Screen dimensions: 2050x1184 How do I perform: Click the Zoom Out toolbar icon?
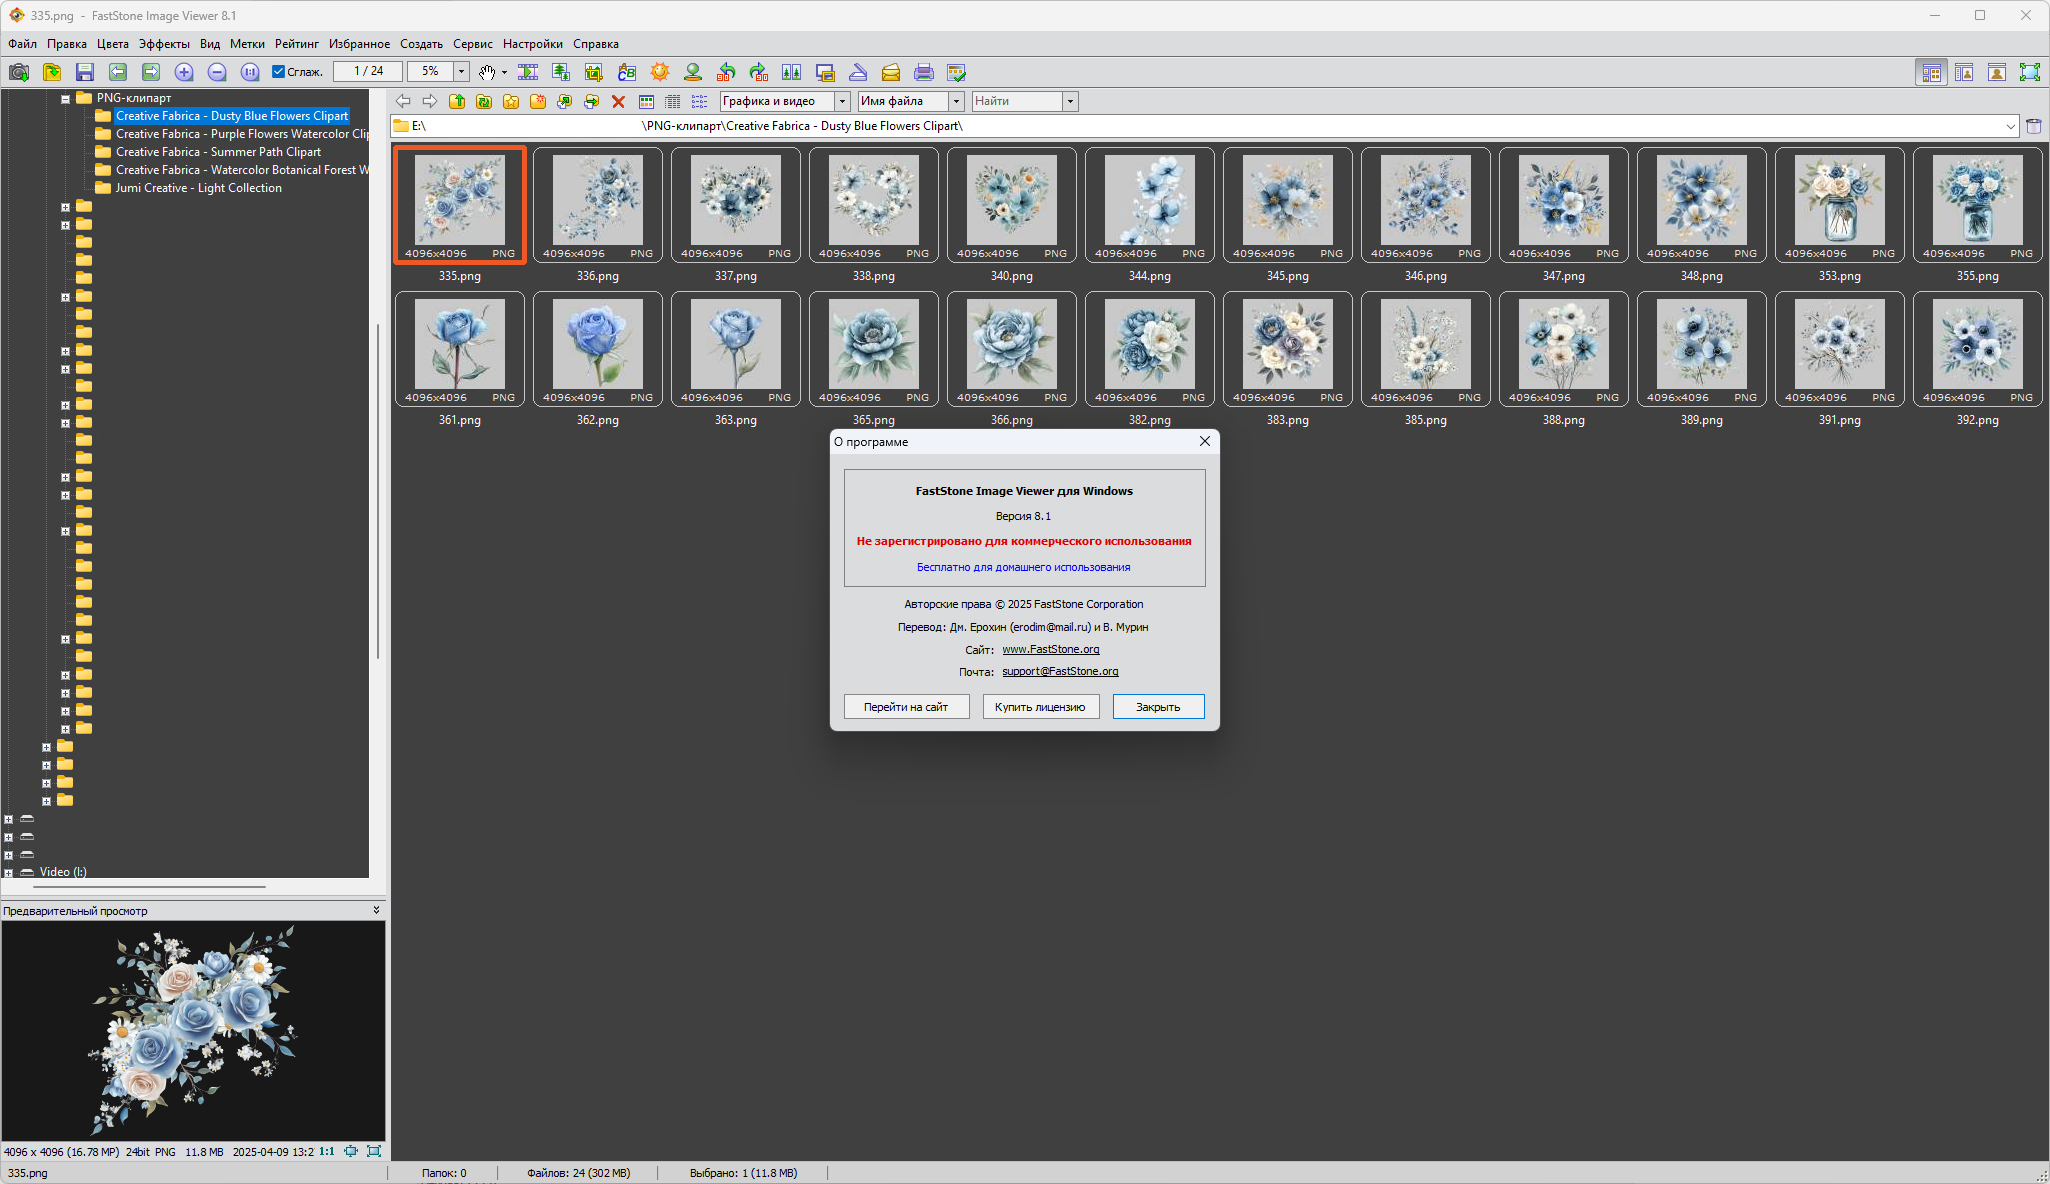217,72
